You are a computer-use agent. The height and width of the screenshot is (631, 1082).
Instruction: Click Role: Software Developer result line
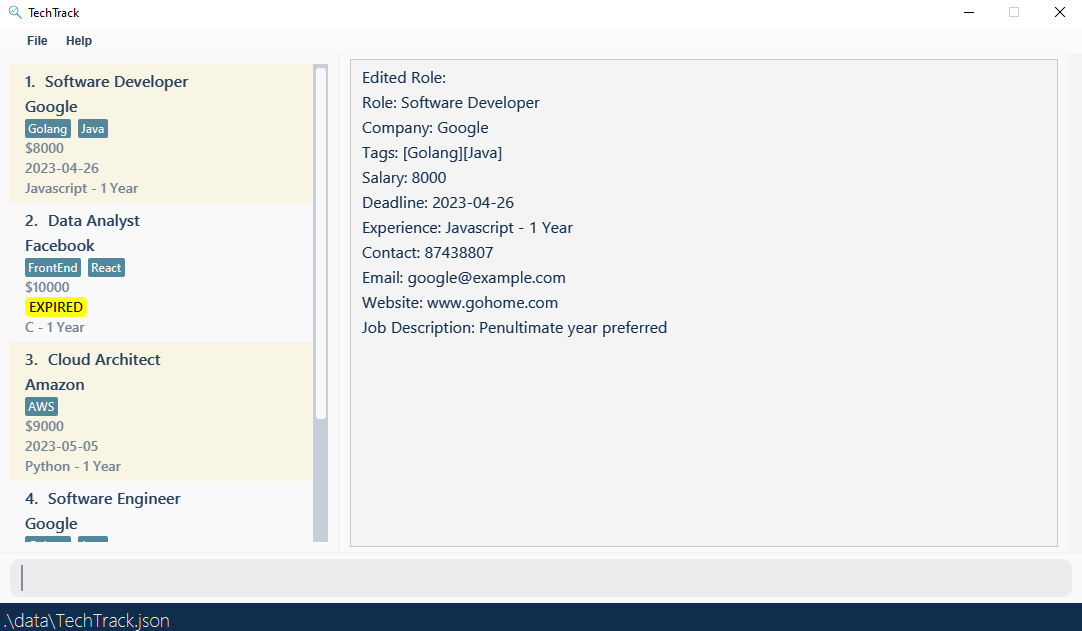coord(451,103)
